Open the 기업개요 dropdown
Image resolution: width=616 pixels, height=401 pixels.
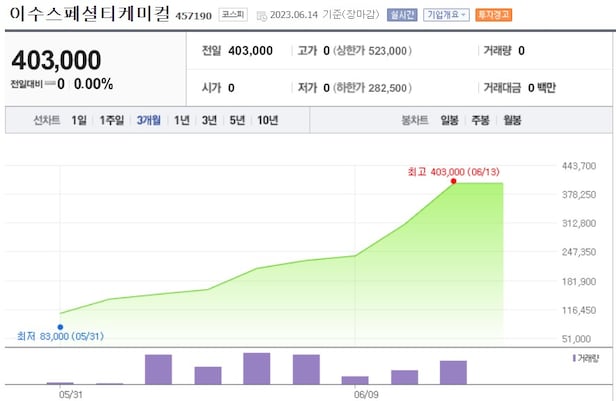(x=446, y=15)
